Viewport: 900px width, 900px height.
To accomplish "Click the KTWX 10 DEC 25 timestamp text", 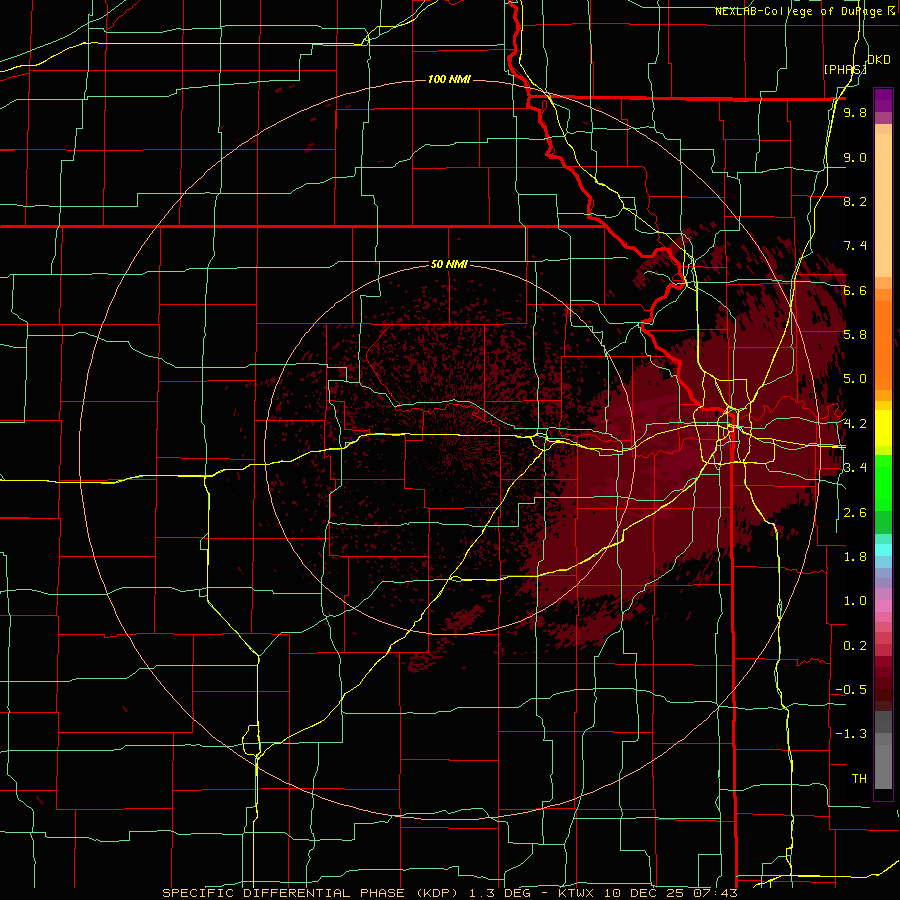I will point(647,893).
